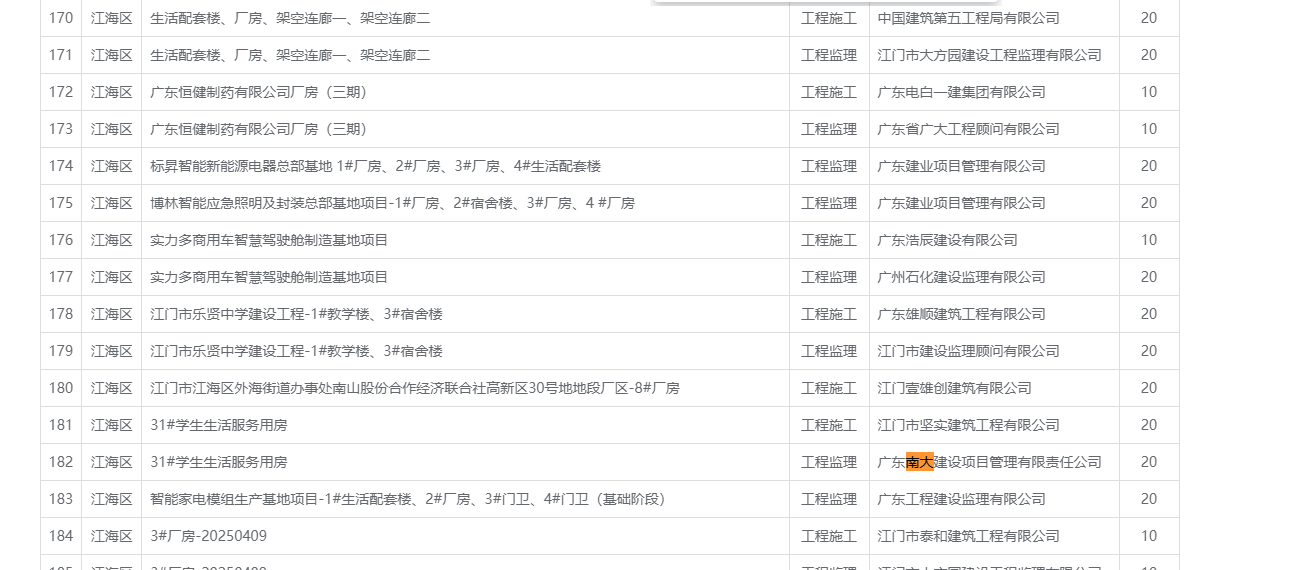Image resolution: width=1291 pixels, height=570 pixels.
Task: Click the highlighted "南大" search match
Action: coord(919,462)
